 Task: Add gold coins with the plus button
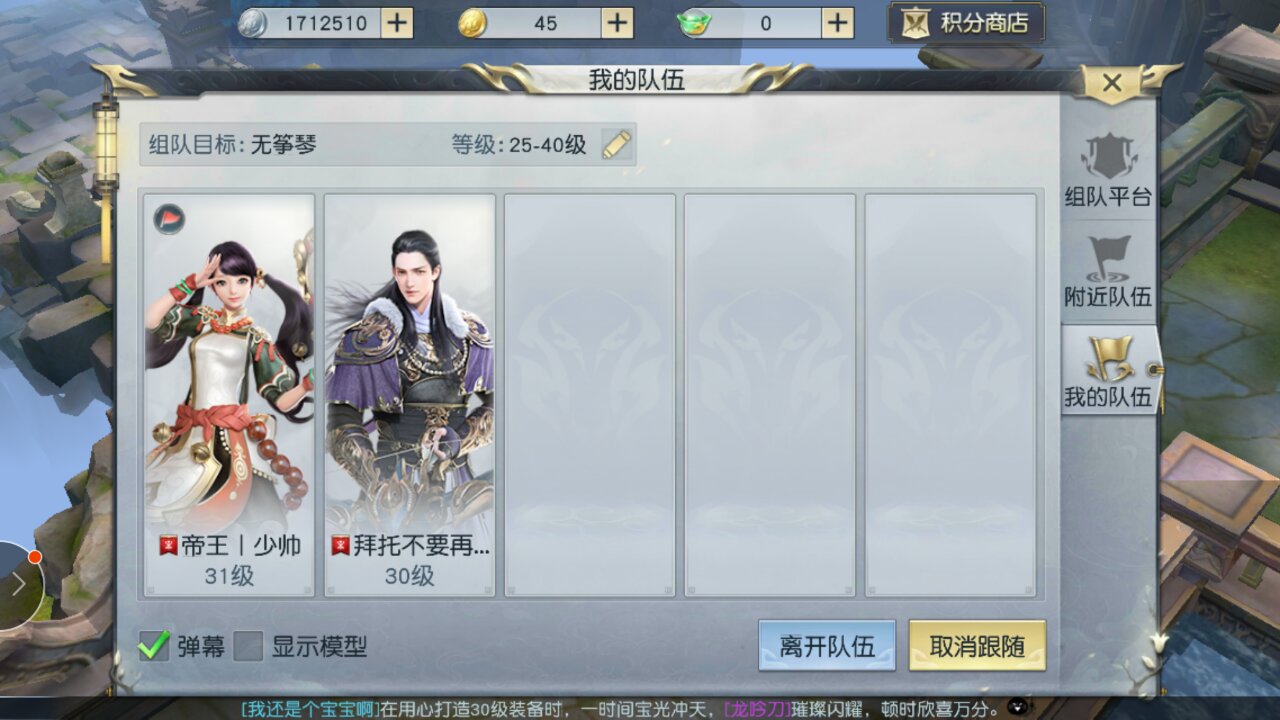click(617, 23)
